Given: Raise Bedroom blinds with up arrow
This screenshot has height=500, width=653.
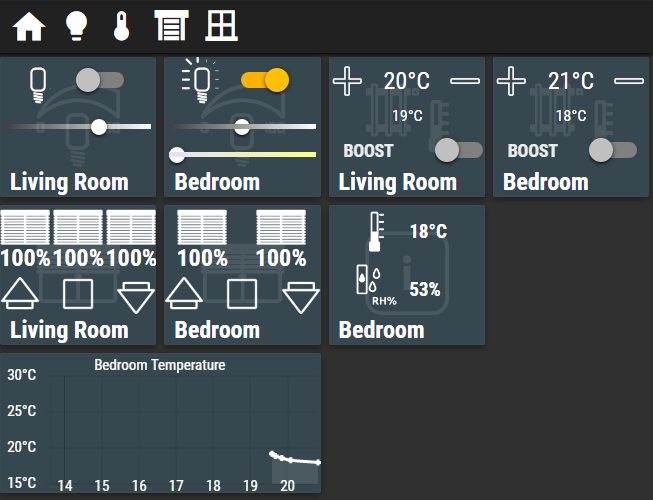Looking at the screenshot, I should pyautogui.click(x=184, y=294).
